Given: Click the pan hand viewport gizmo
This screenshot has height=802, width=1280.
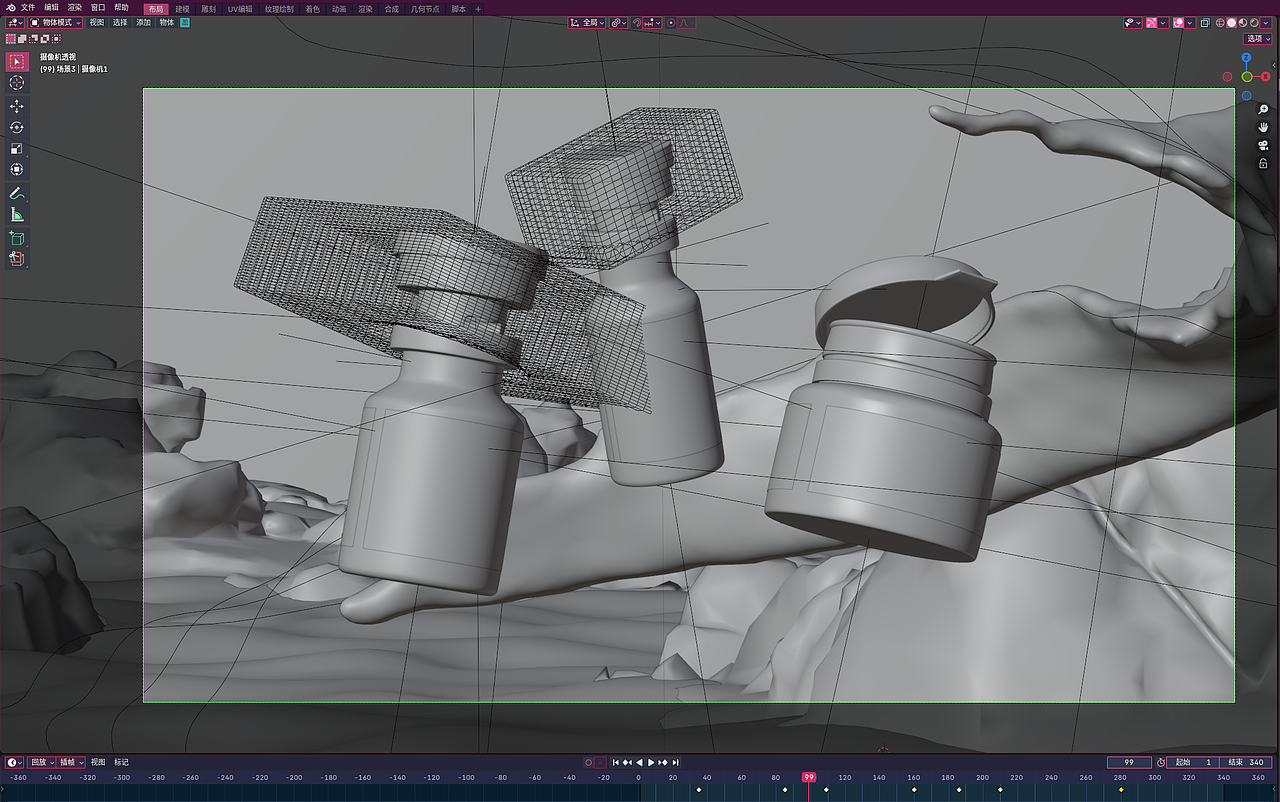Looking at the screenshot, I should coord(1263,127).
